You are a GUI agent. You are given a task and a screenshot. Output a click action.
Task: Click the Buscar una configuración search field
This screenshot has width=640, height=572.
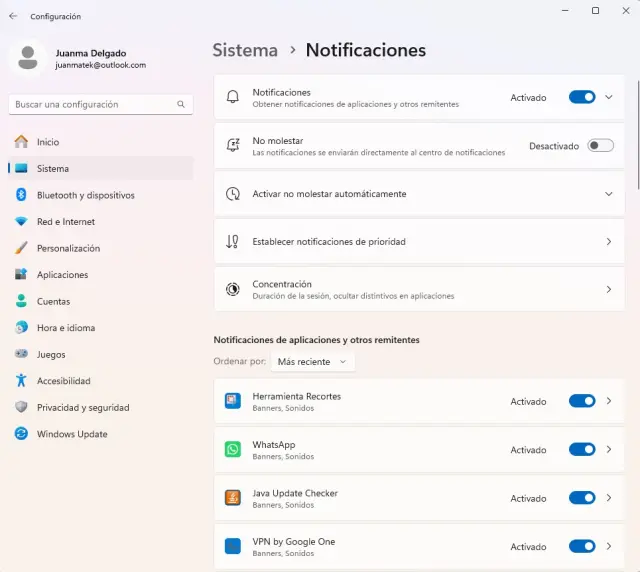pyautogui.click(x=92, y=104)
